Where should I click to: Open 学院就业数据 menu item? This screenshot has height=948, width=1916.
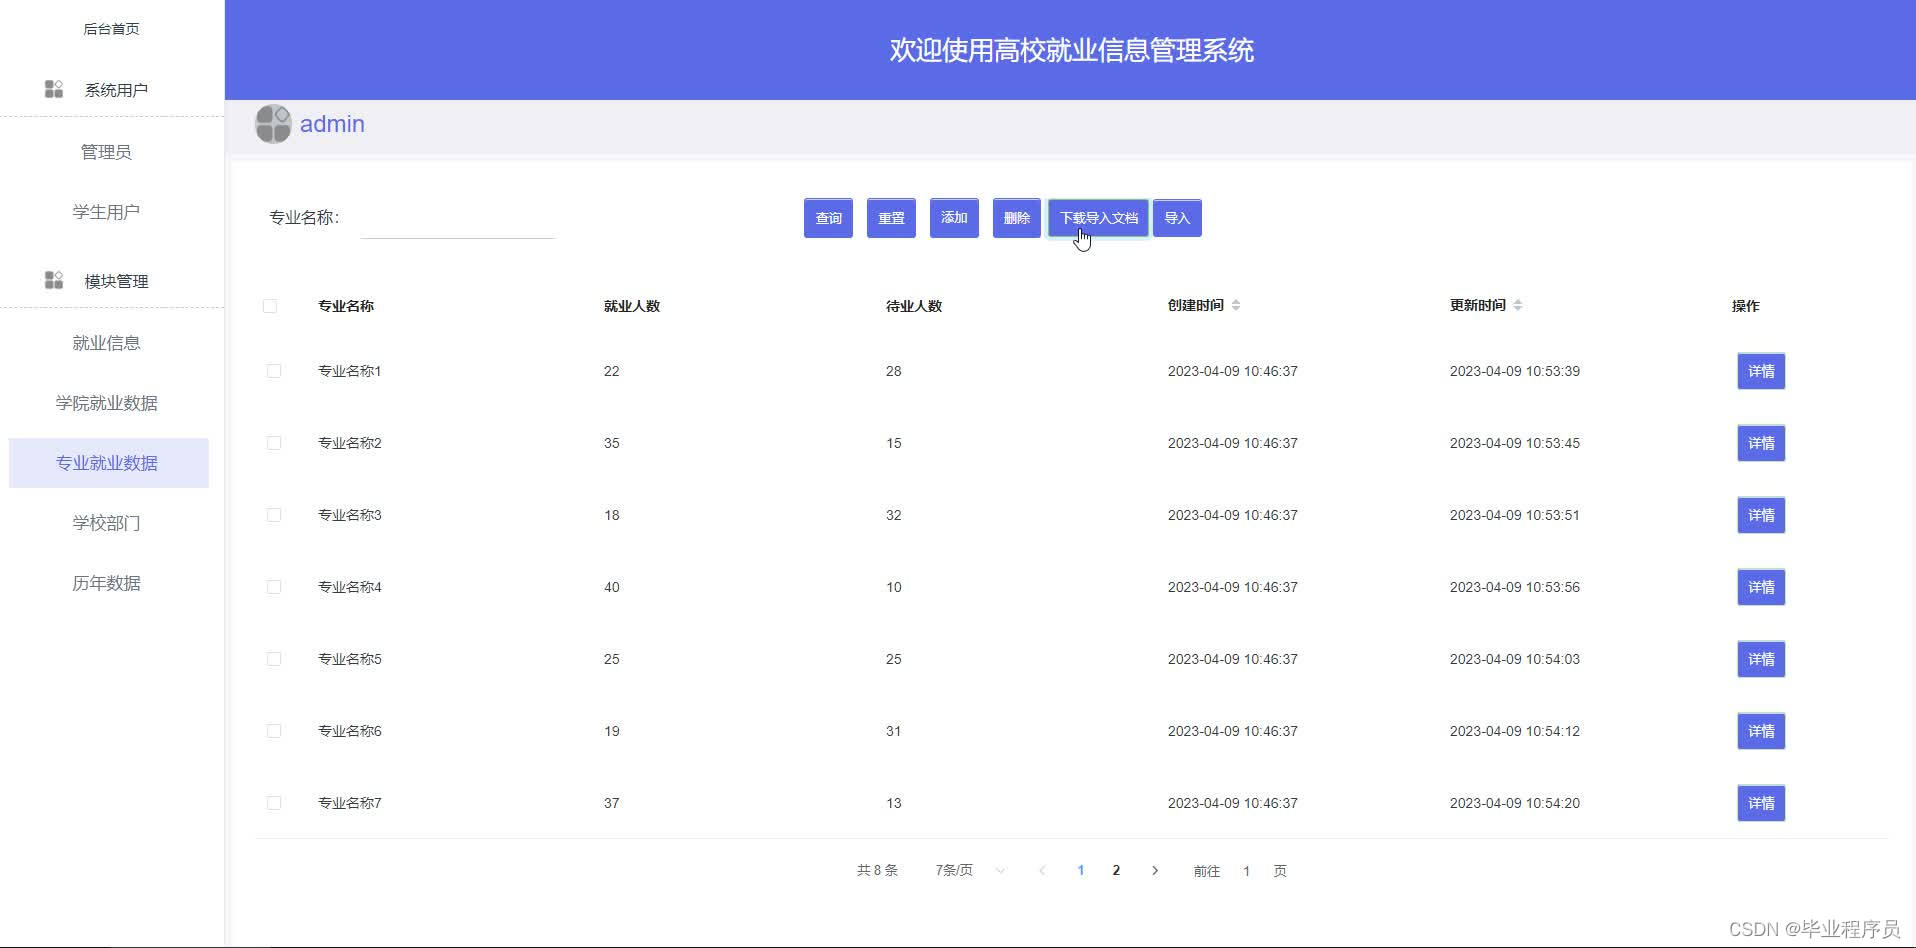(x=106, y=403)
